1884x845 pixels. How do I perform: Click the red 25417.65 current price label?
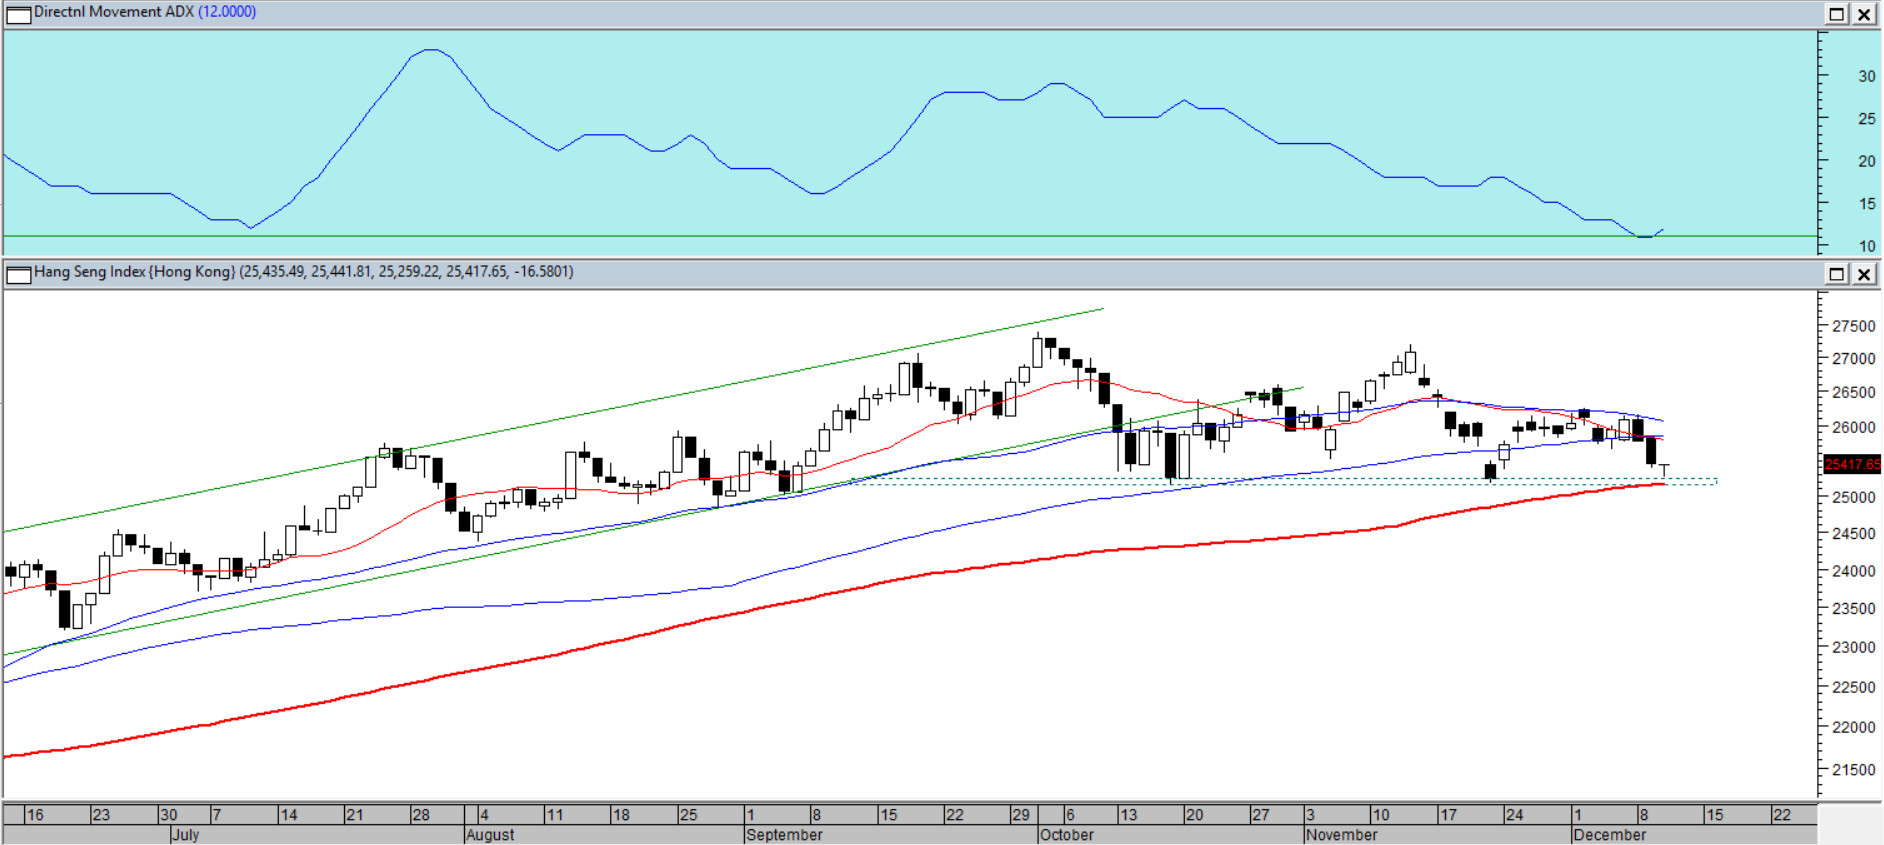click(x=1852, y=464)
